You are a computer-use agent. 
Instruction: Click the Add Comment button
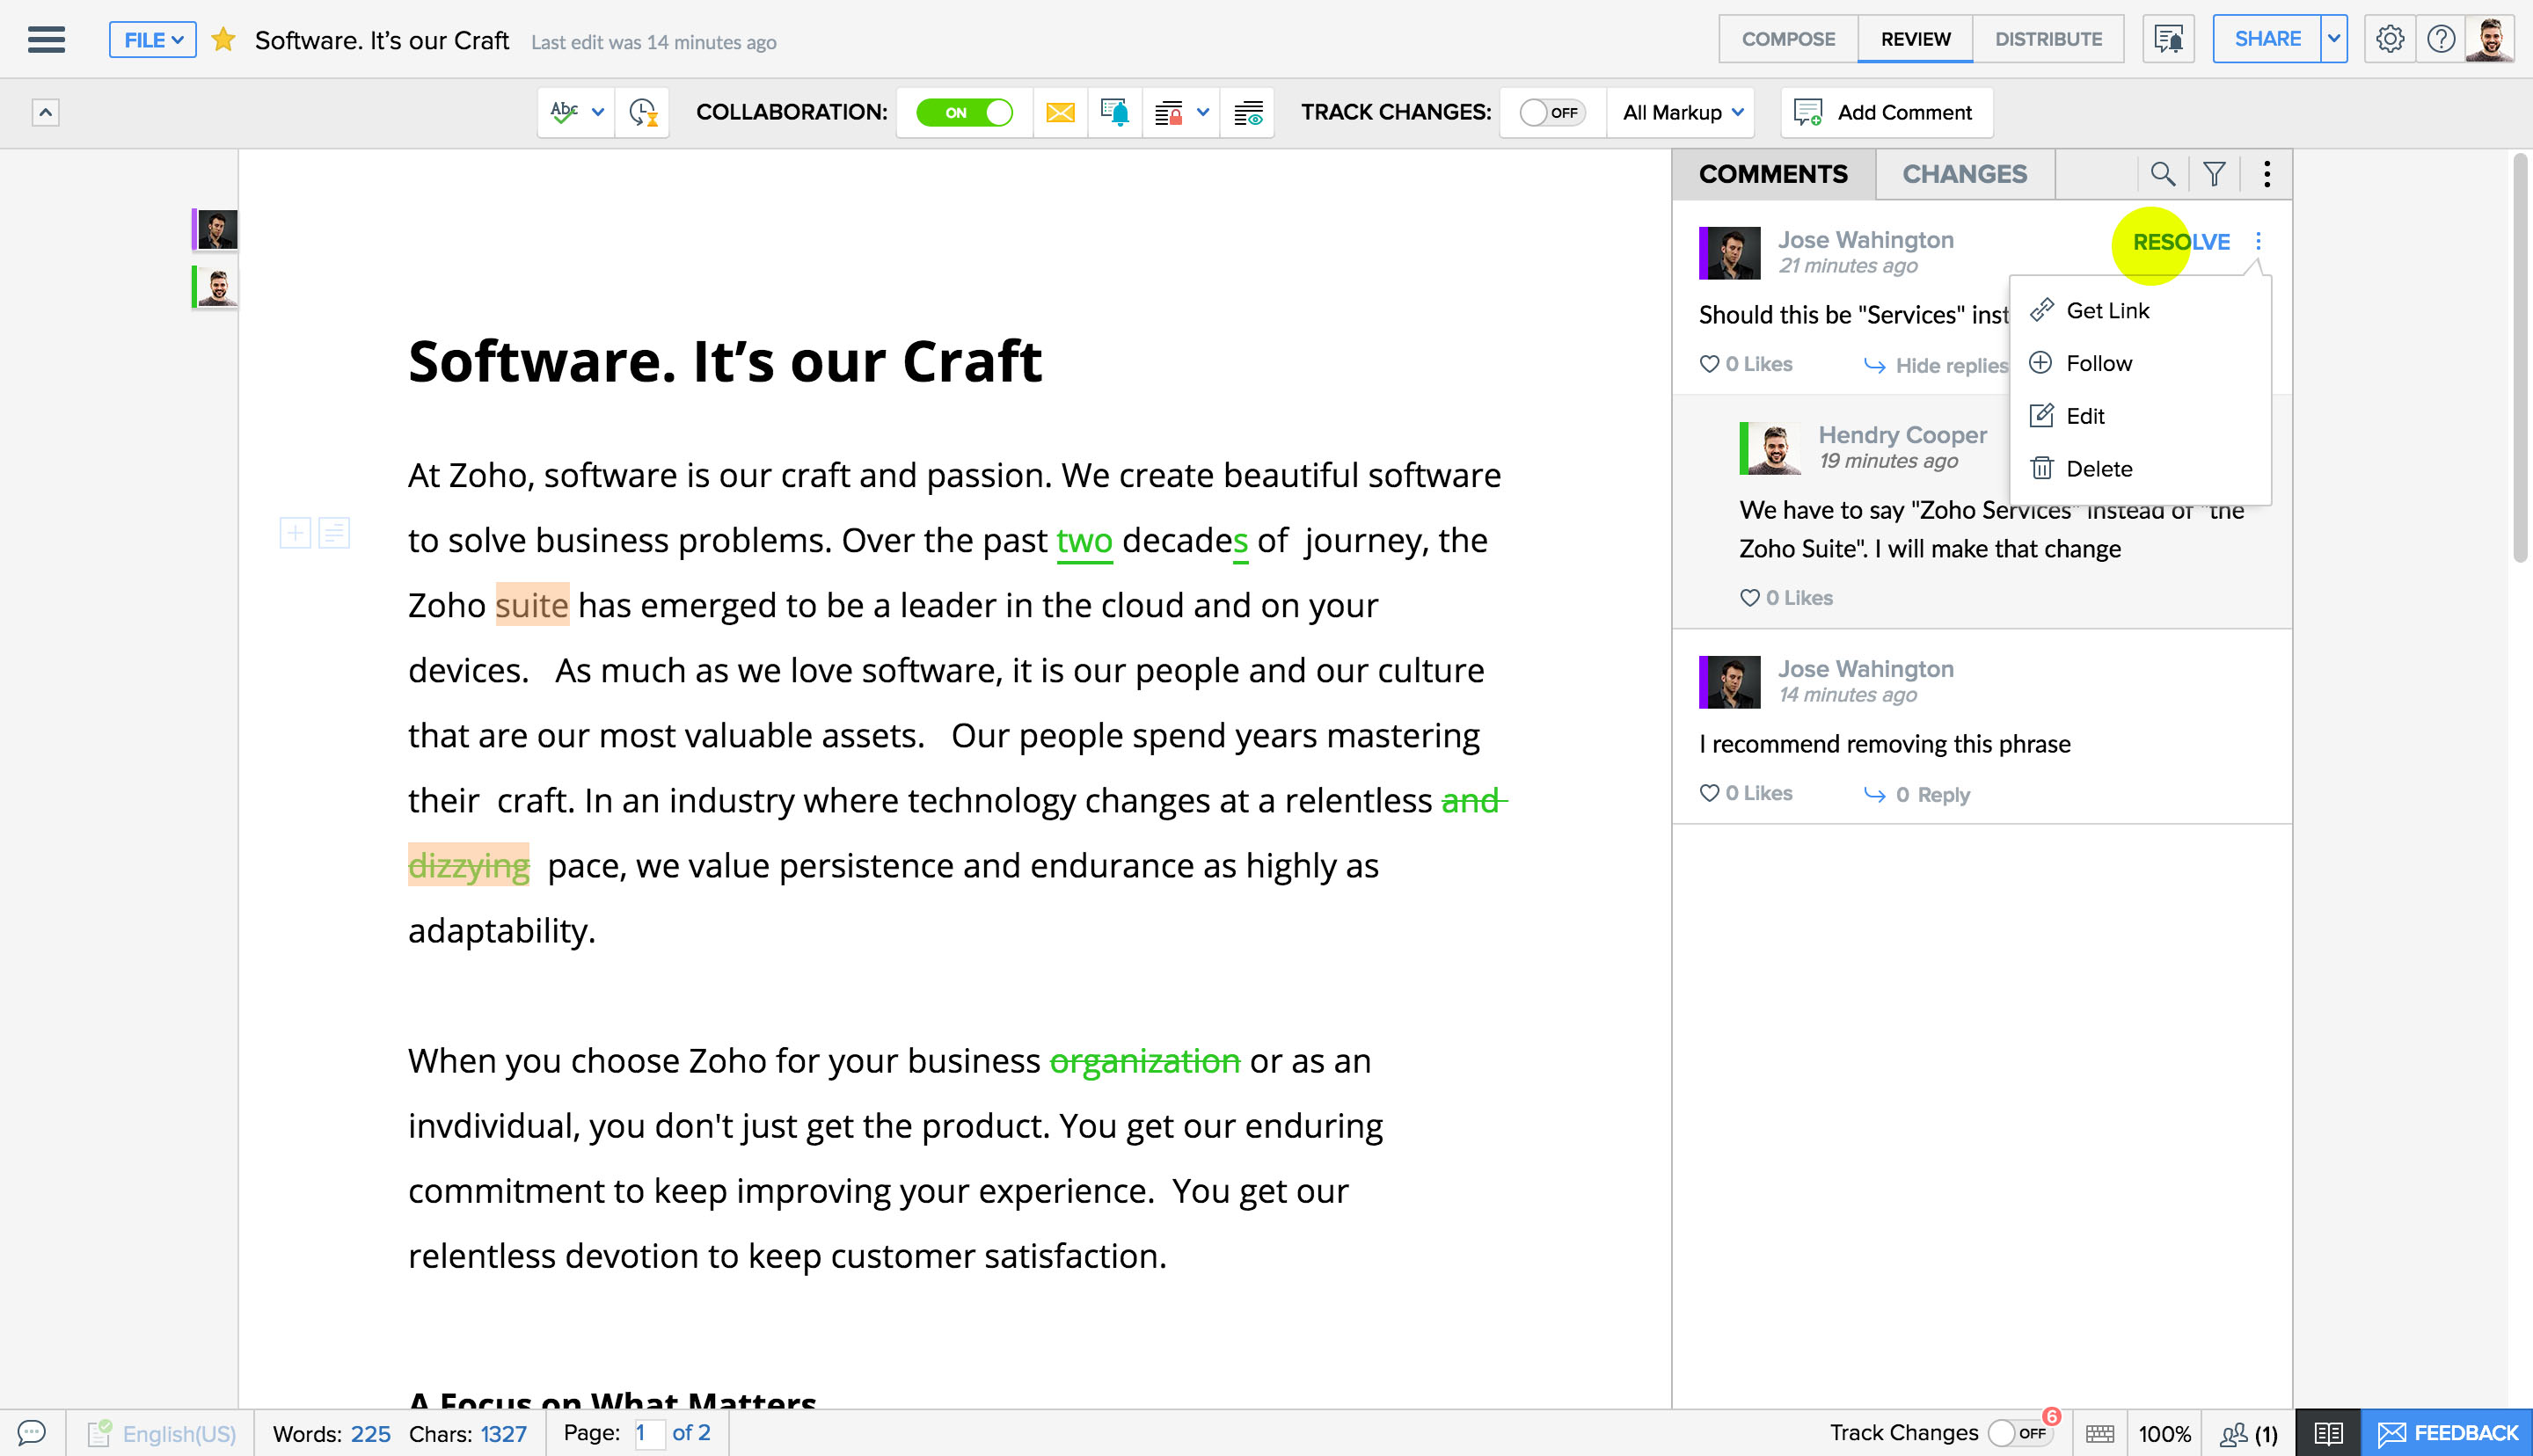click(x=1886, y=112)
